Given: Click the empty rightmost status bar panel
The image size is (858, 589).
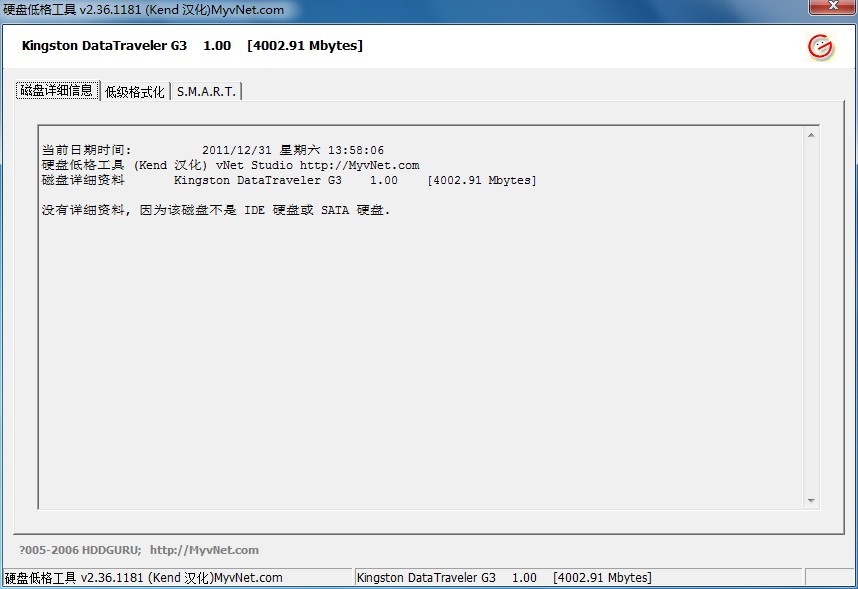Looking at the screenshot, I should tap(828, 578).
